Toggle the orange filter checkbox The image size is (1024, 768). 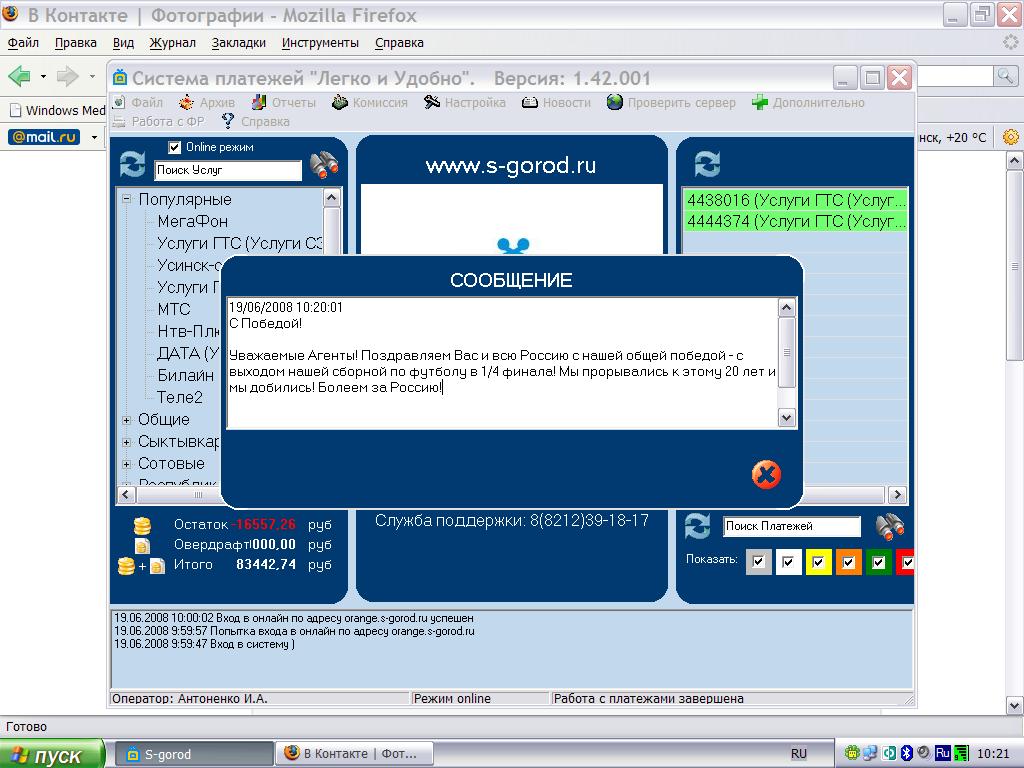coord(849,563)
